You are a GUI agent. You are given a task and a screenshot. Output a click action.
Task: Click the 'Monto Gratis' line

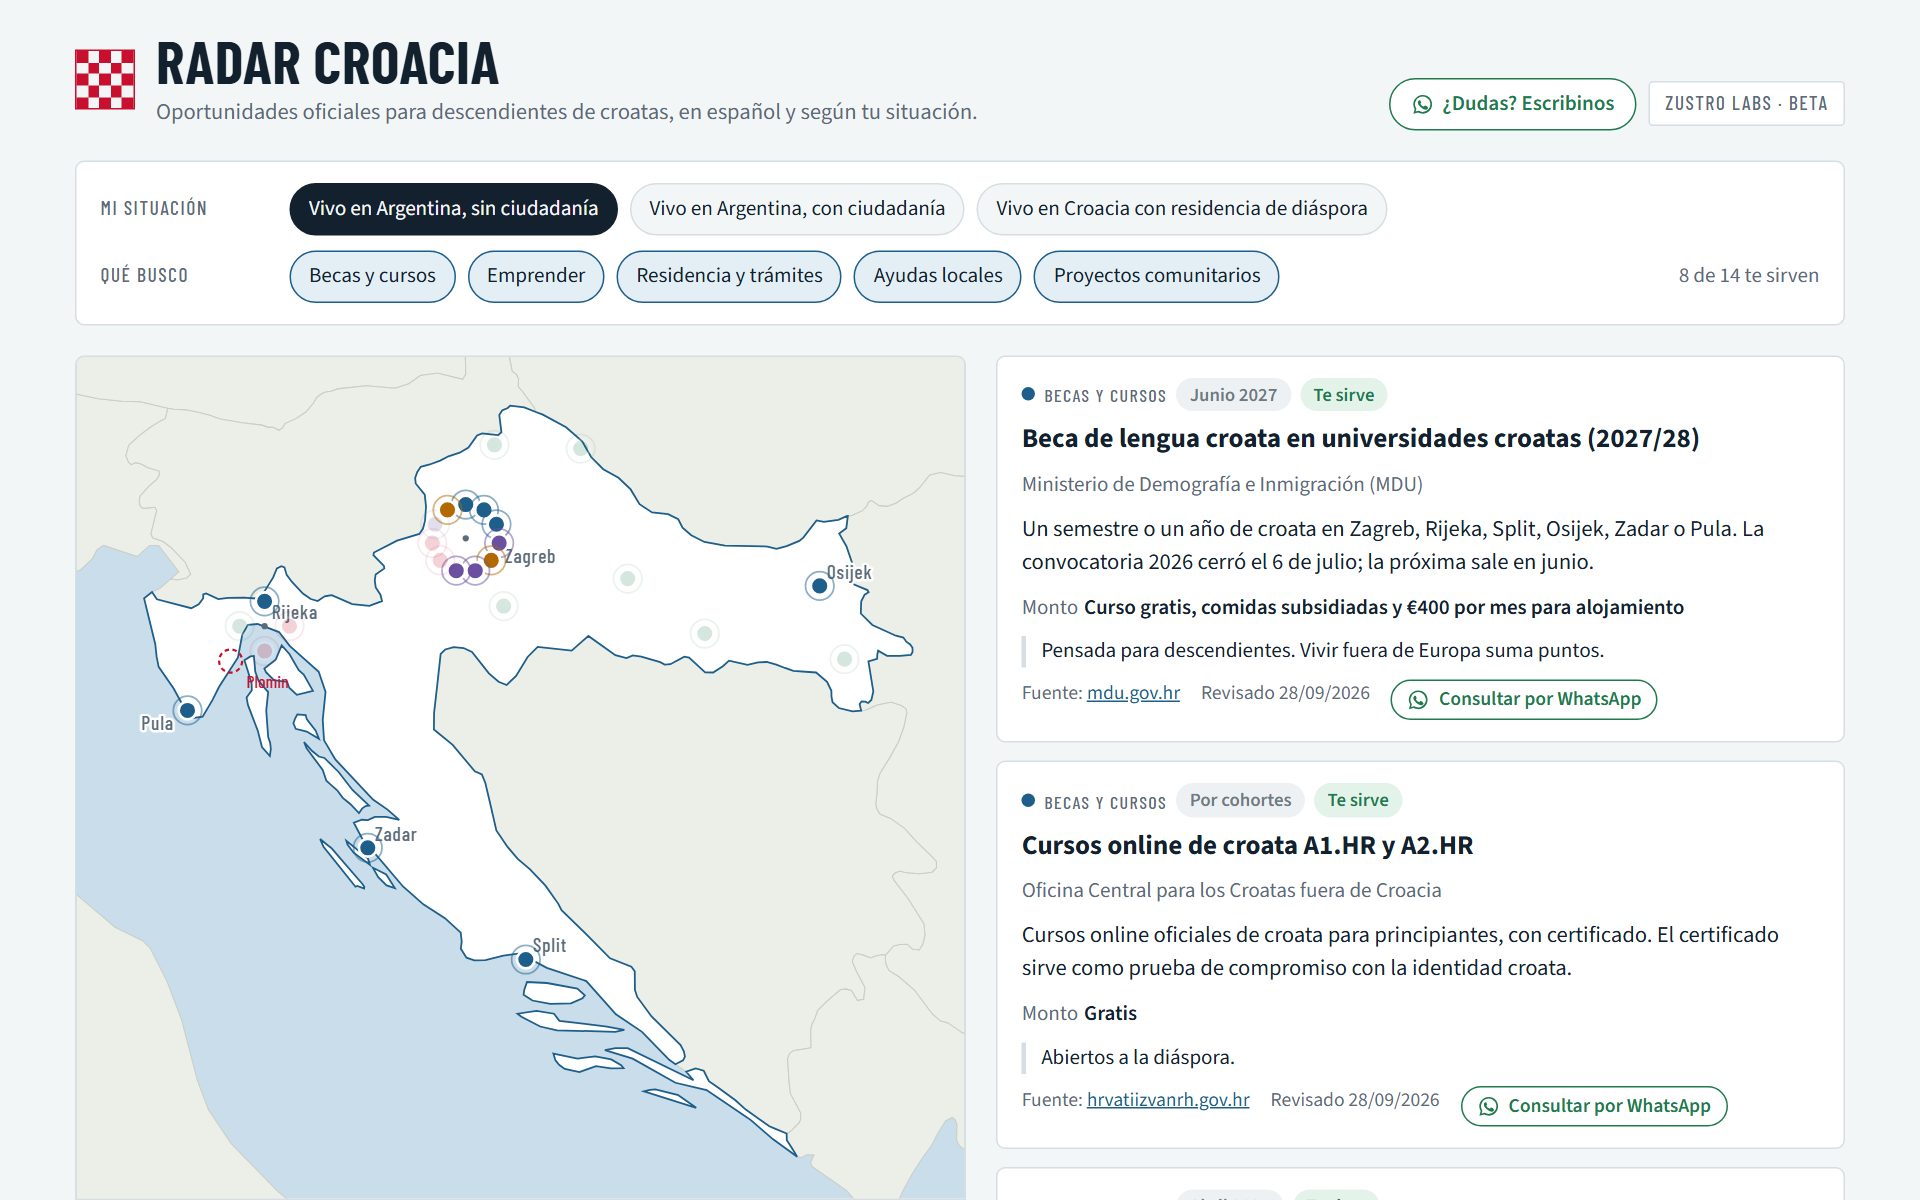tap(1079, 1013)
